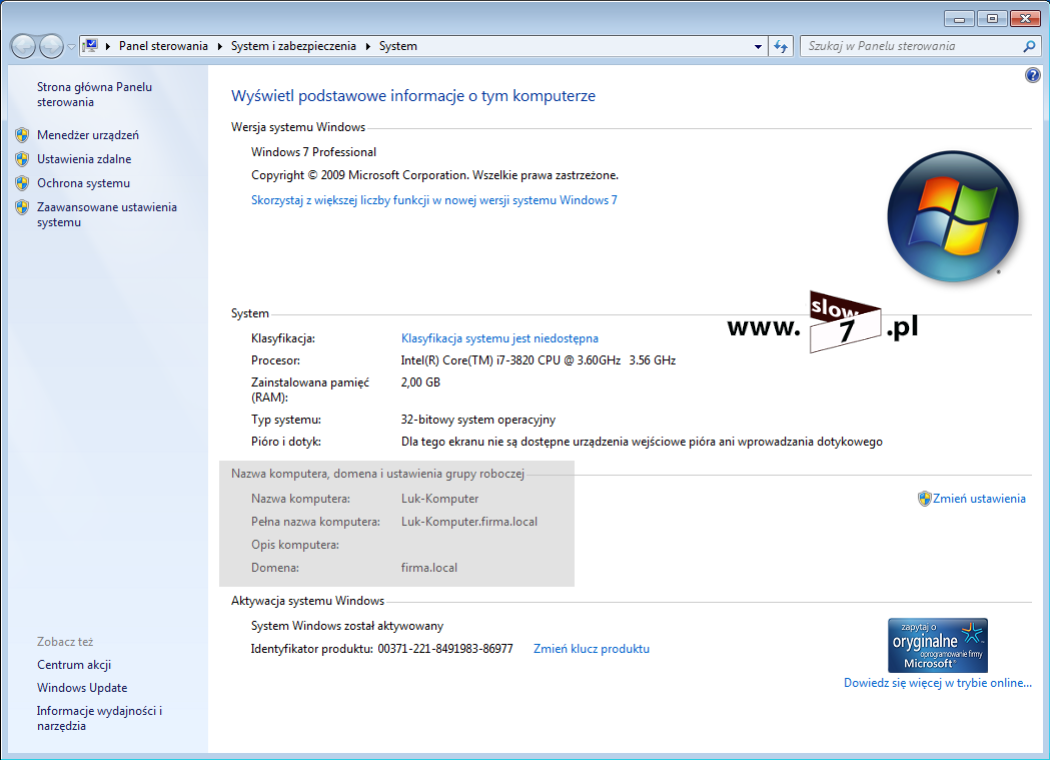Open the recent pages dropdown arrow
The image size is (1050, 760).
pos(71,47)
